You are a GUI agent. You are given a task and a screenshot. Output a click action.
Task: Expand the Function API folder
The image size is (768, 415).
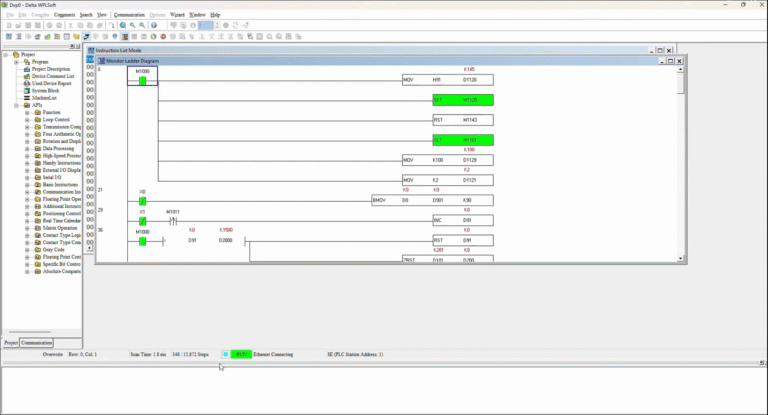coord(27,113)
